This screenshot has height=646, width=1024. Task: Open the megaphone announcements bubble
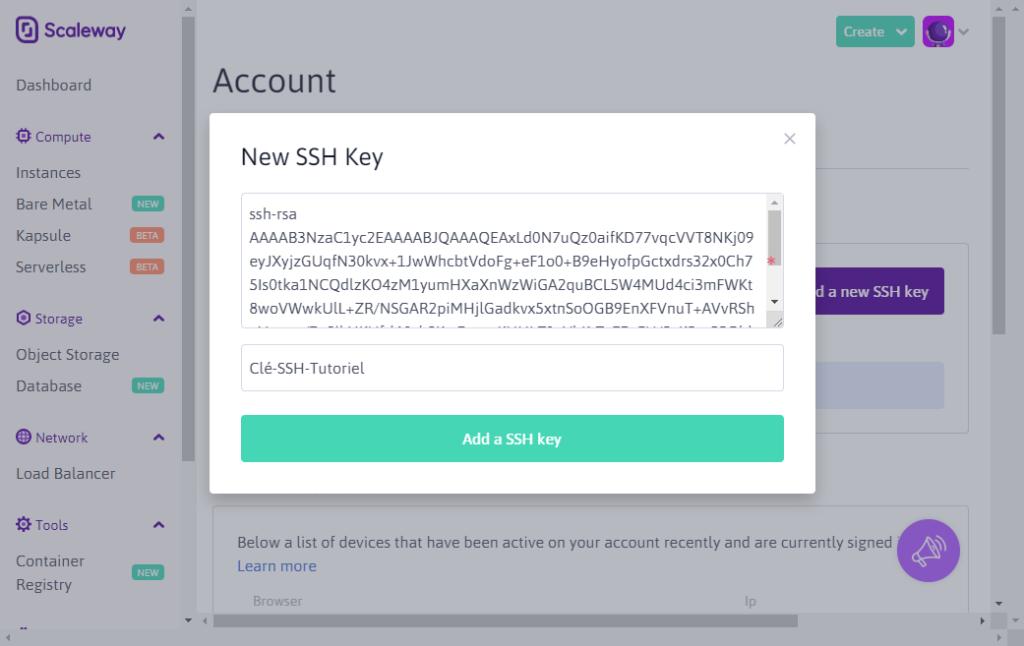(928, 551)
